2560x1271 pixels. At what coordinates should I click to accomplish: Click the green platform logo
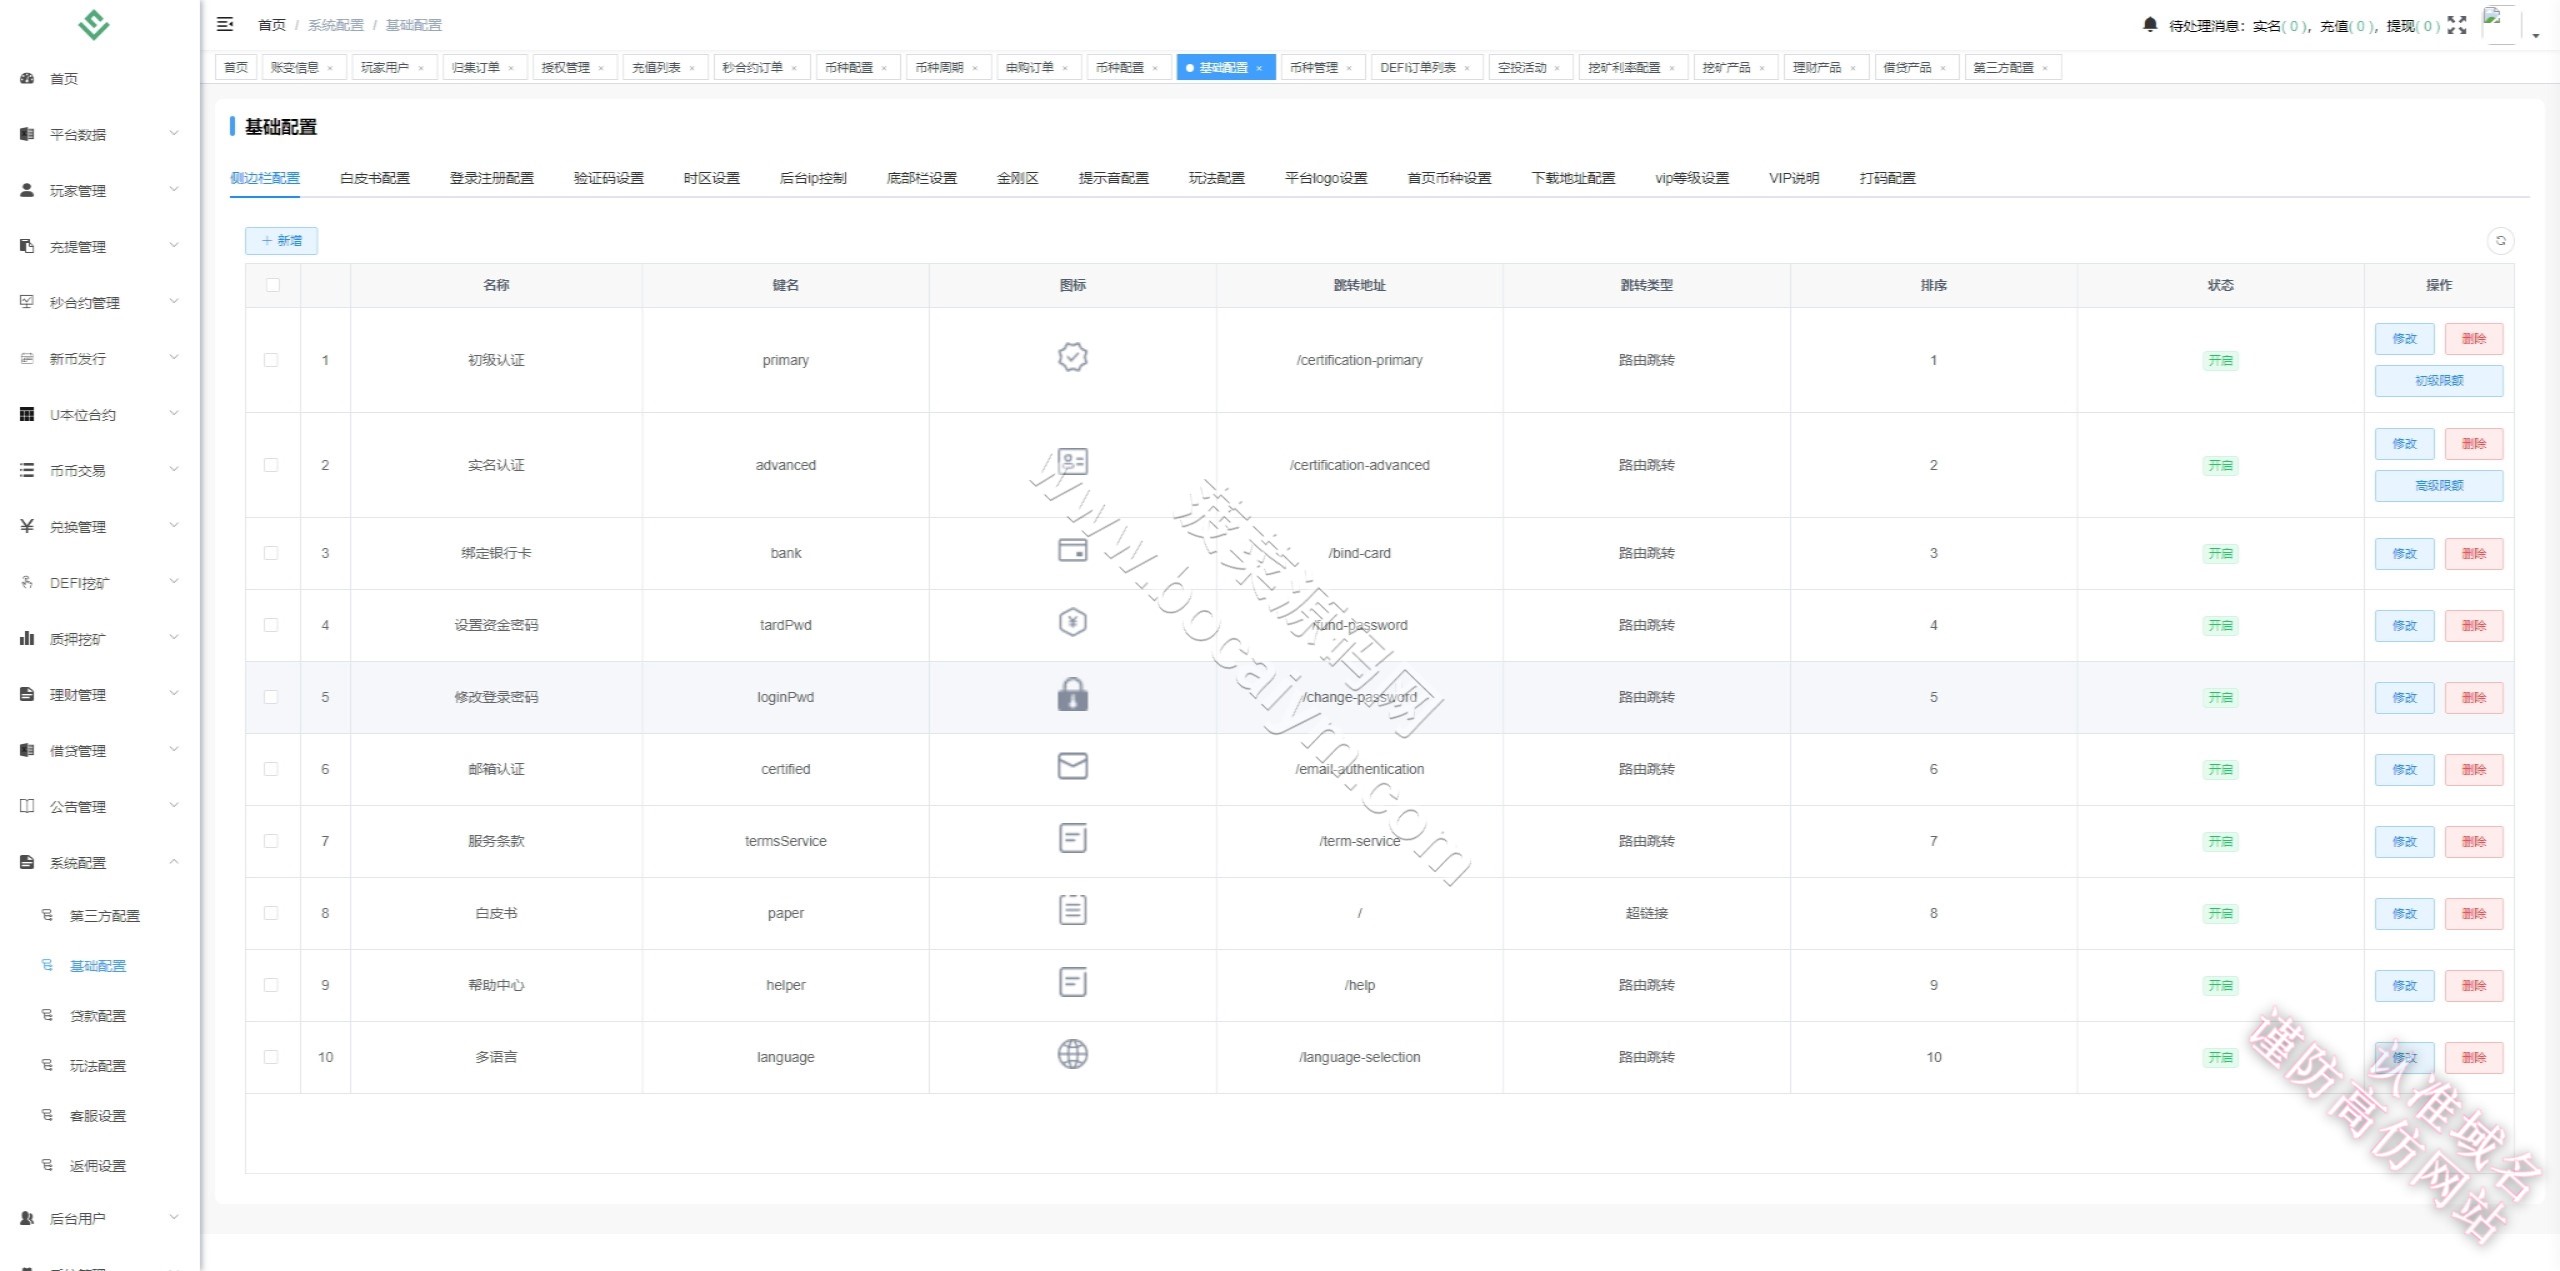coord(94,24)
